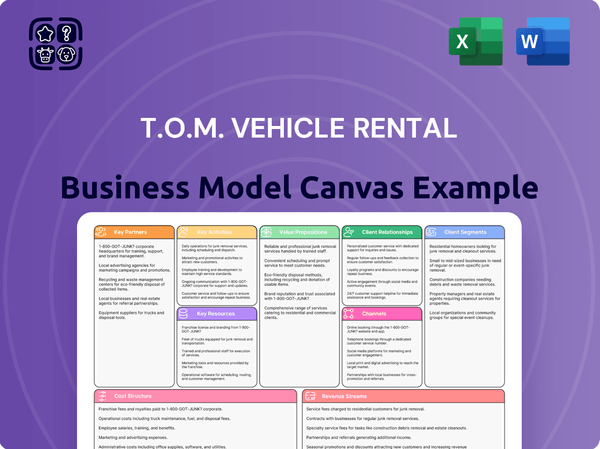Select the Revenue Streams section header

point(349,395)
